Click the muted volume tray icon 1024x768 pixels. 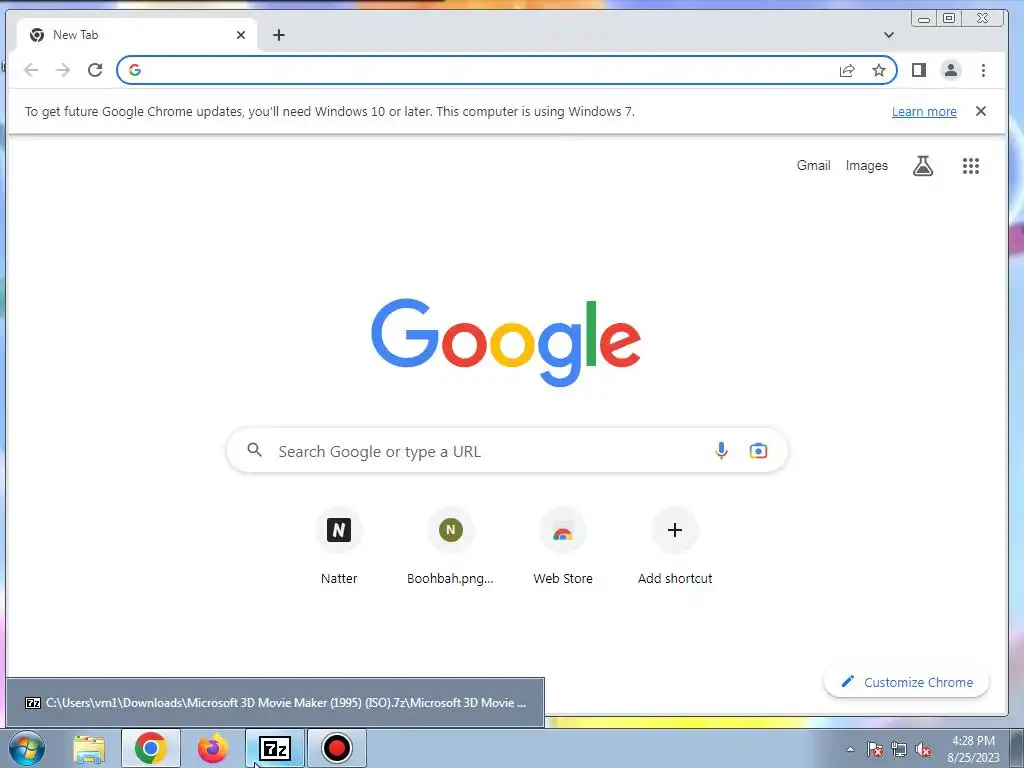point(923,749)
